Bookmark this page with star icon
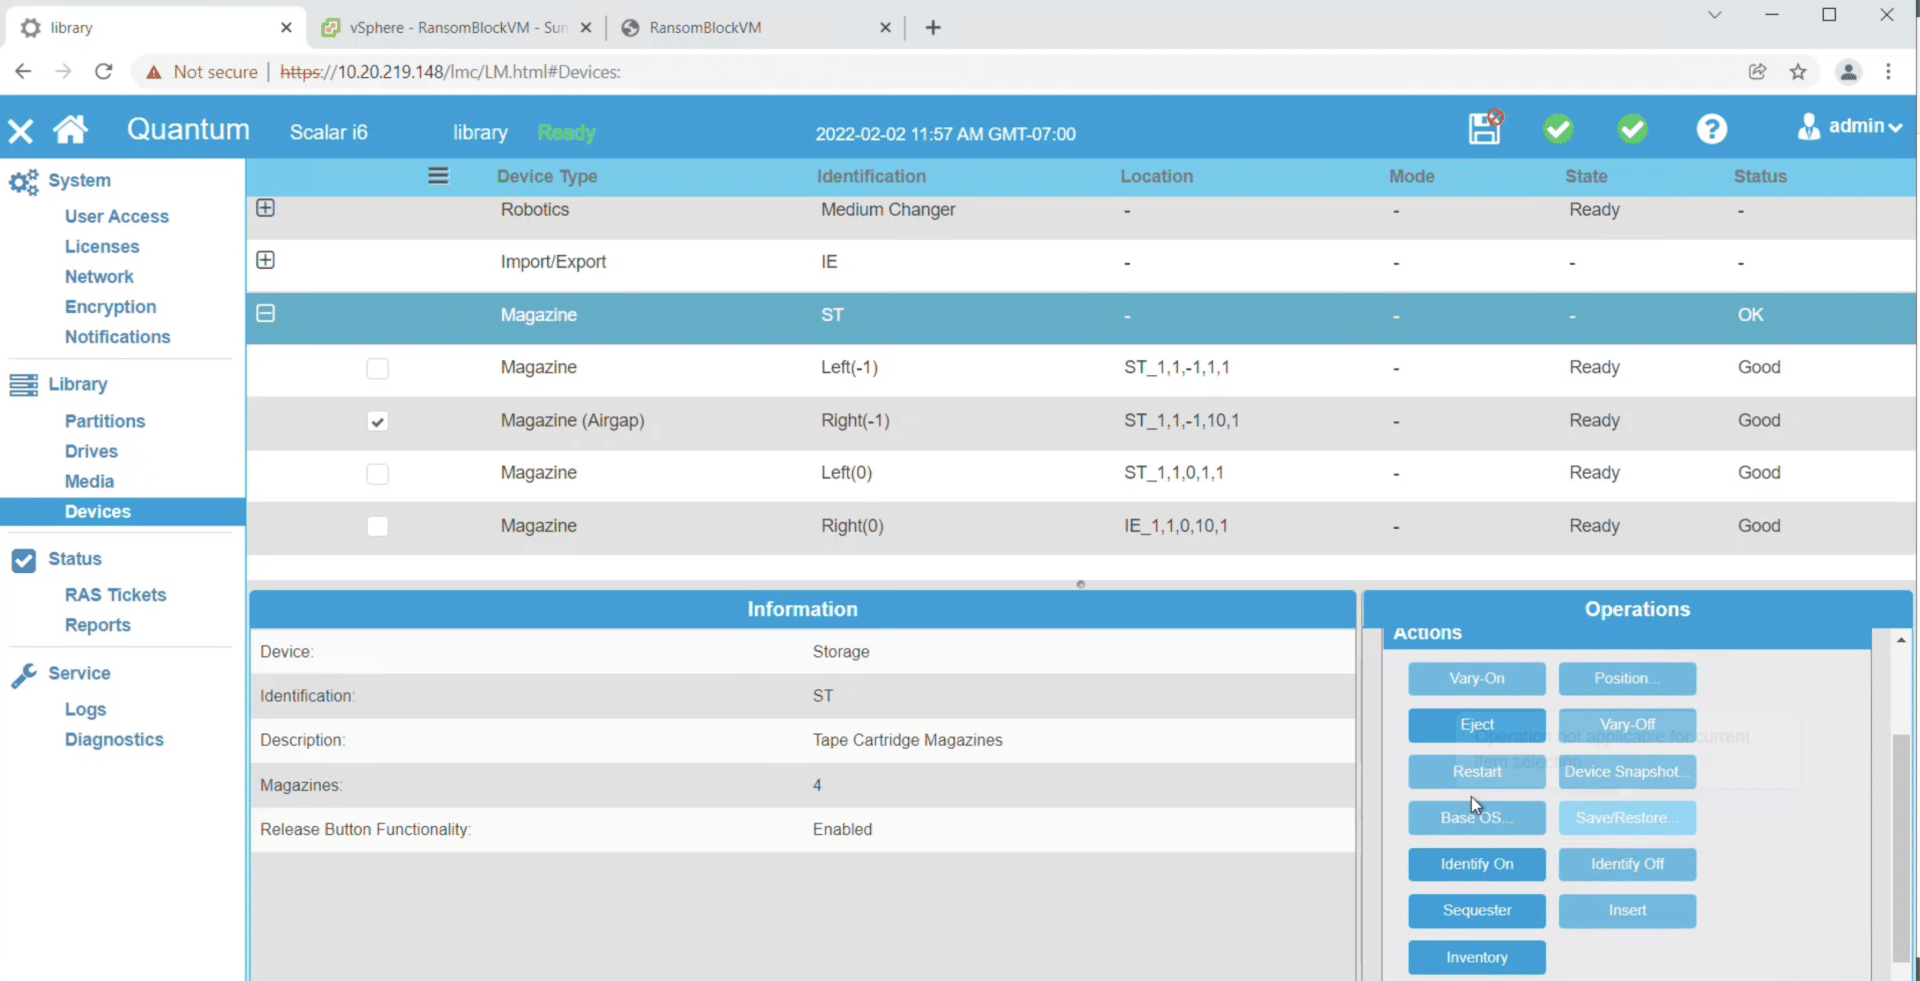The height and width of the screenshot is (981, 1920). coord(1798,71)
